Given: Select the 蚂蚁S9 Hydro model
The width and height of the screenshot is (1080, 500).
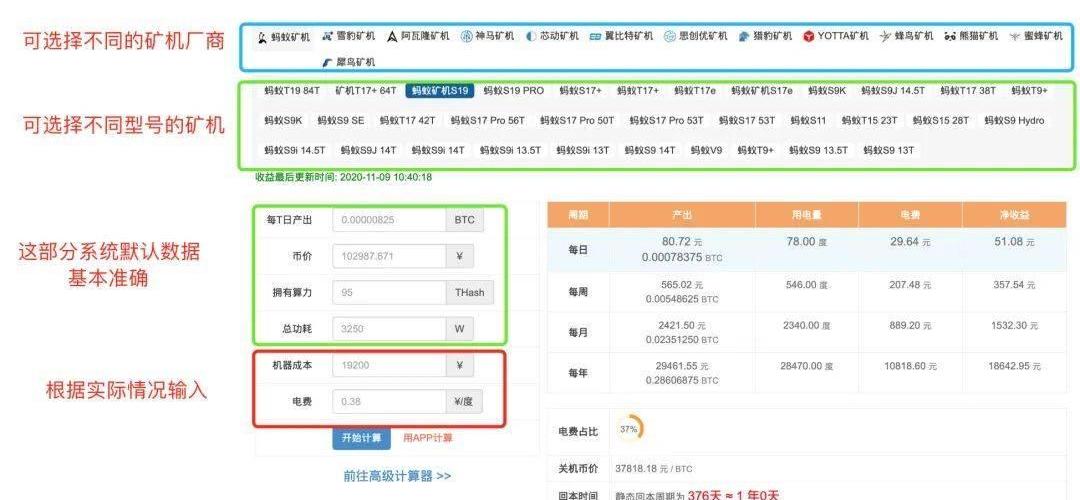Looking at the screenshot, I should coord(1014,121).
